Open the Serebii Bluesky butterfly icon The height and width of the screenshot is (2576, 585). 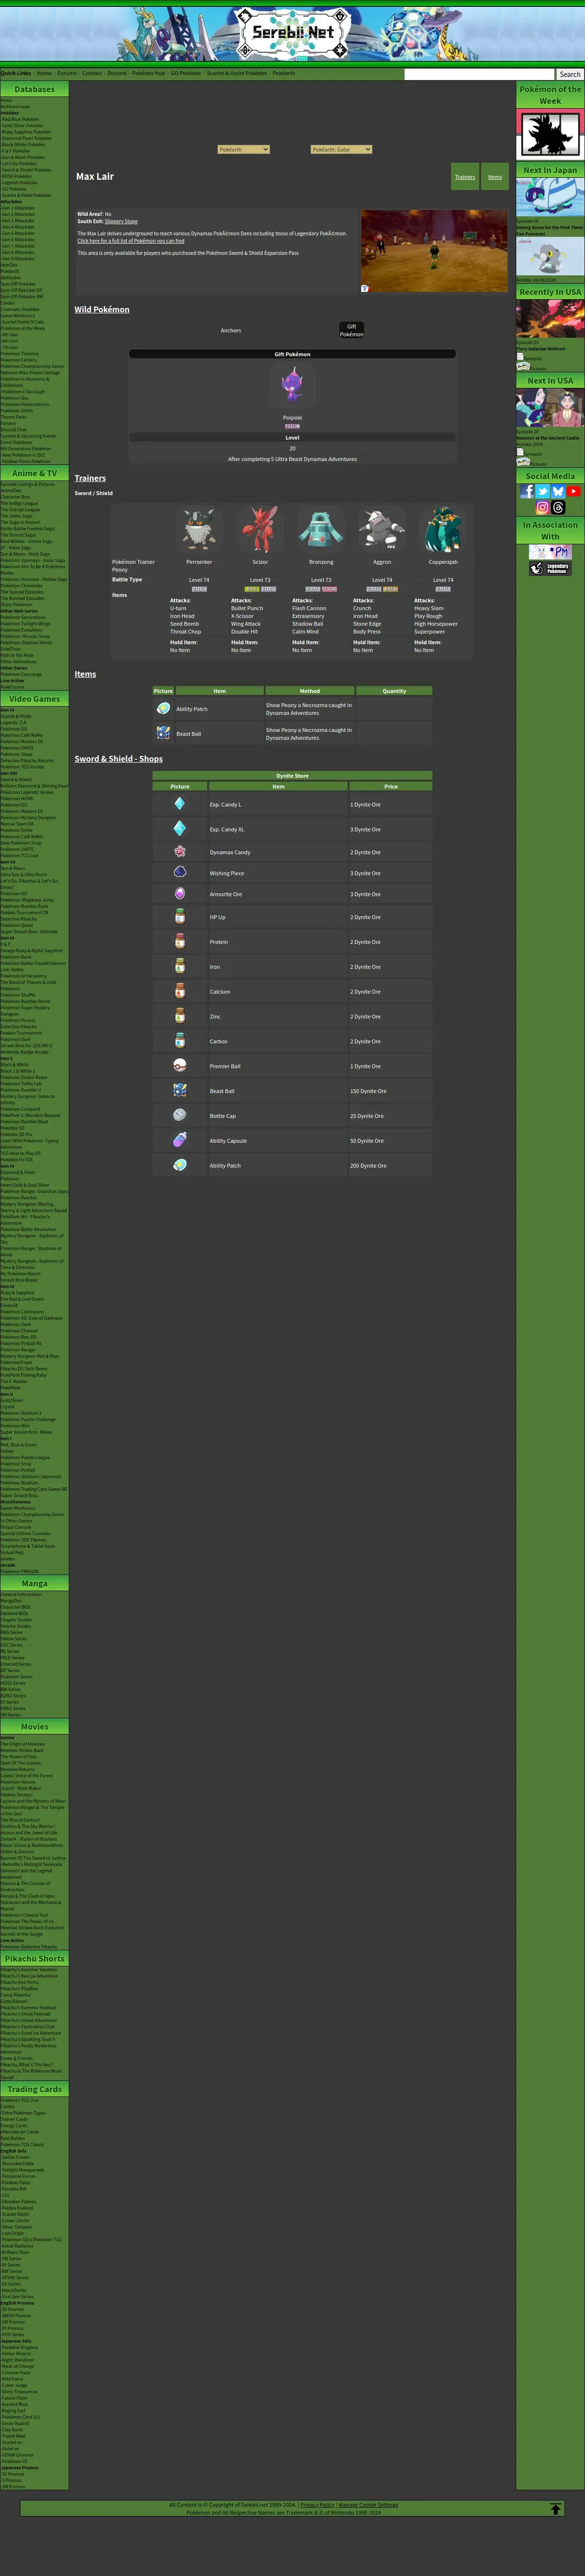(558, 491)
